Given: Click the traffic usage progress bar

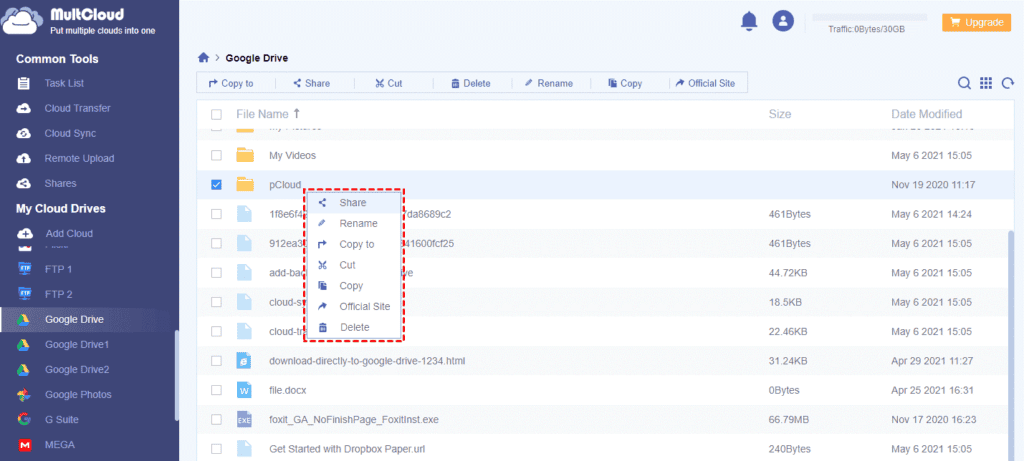Looking at the screenshot, I should [x=869, y=17].
